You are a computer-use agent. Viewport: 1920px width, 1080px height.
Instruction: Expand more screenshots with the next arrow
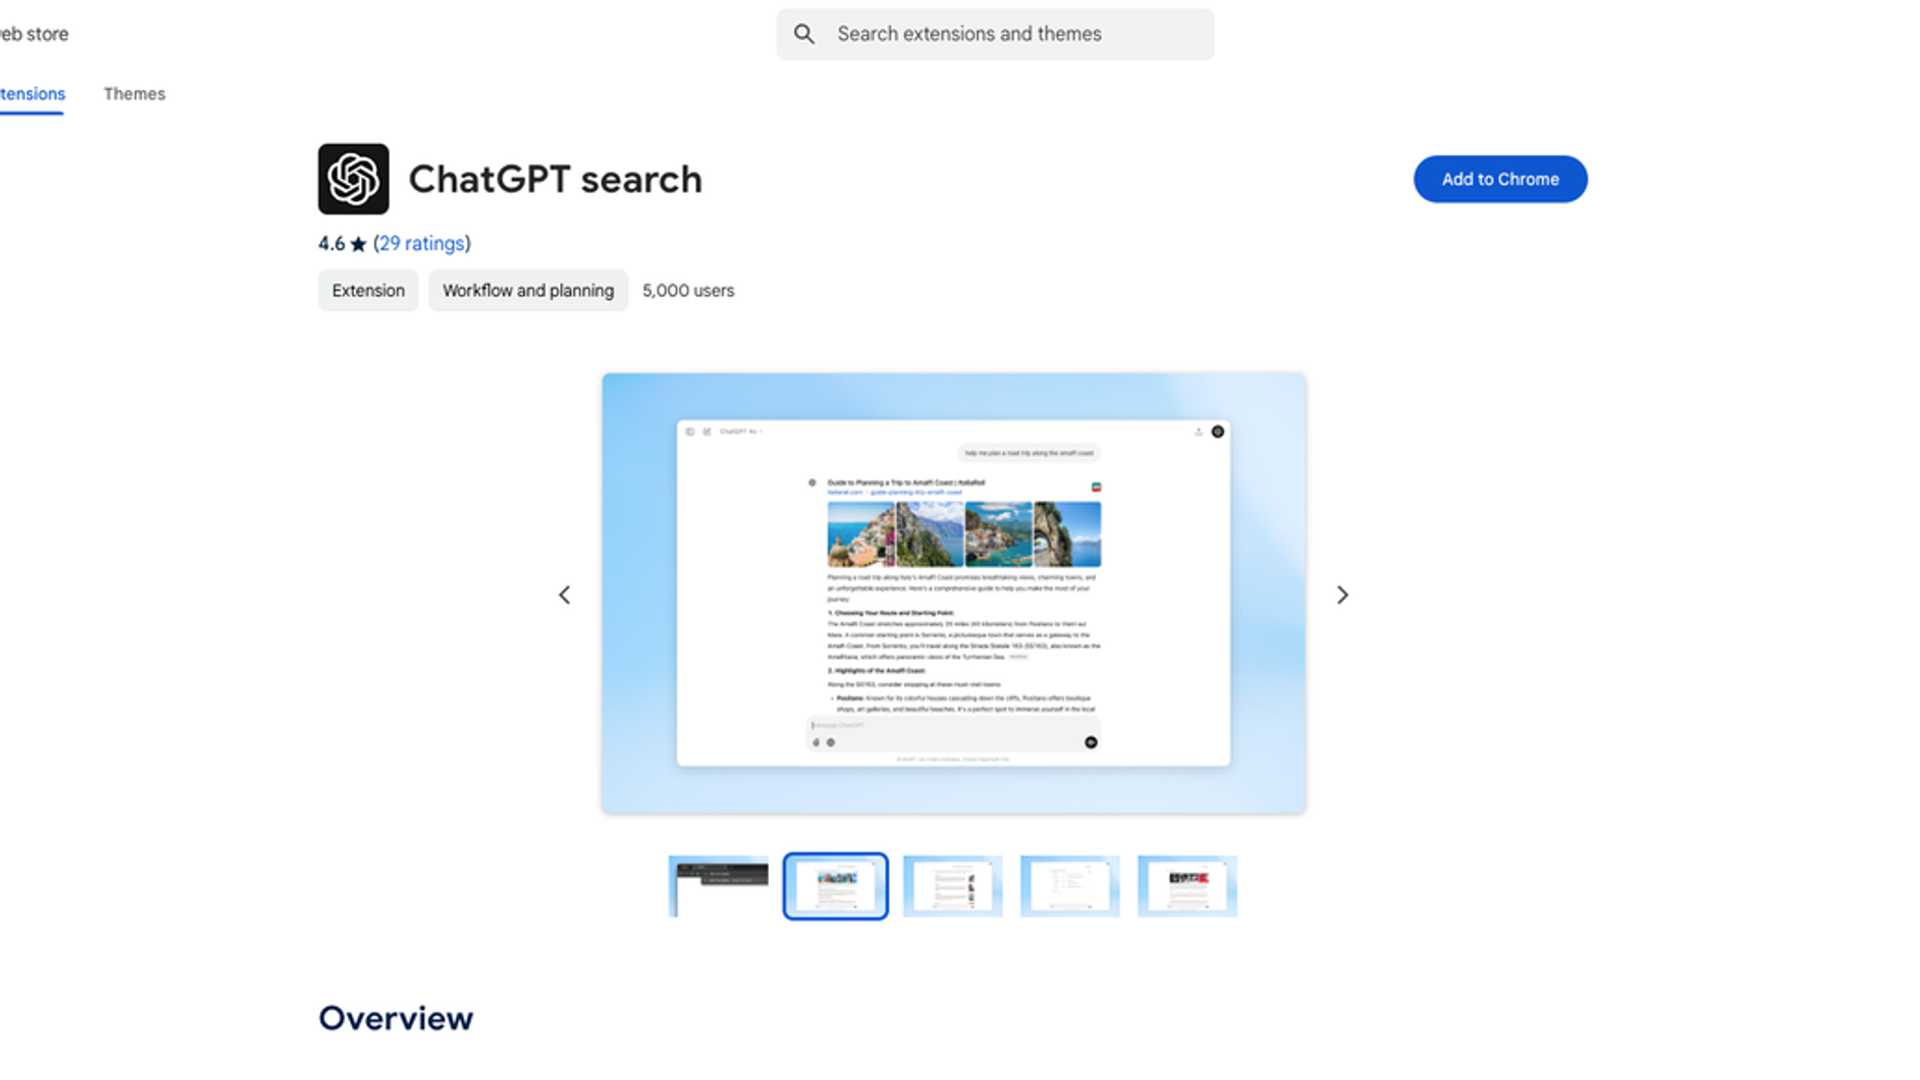click(x=1343, y=595)
